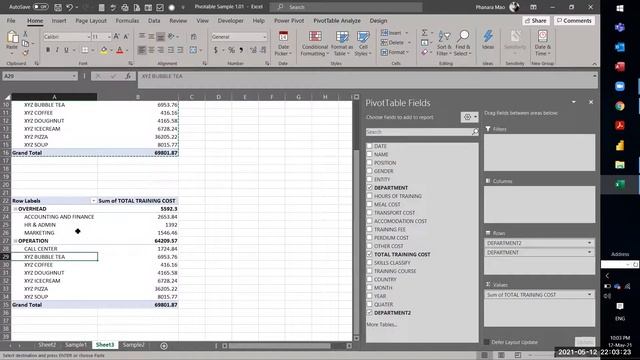Click the Save icon in title bar

tap(58, 7)
